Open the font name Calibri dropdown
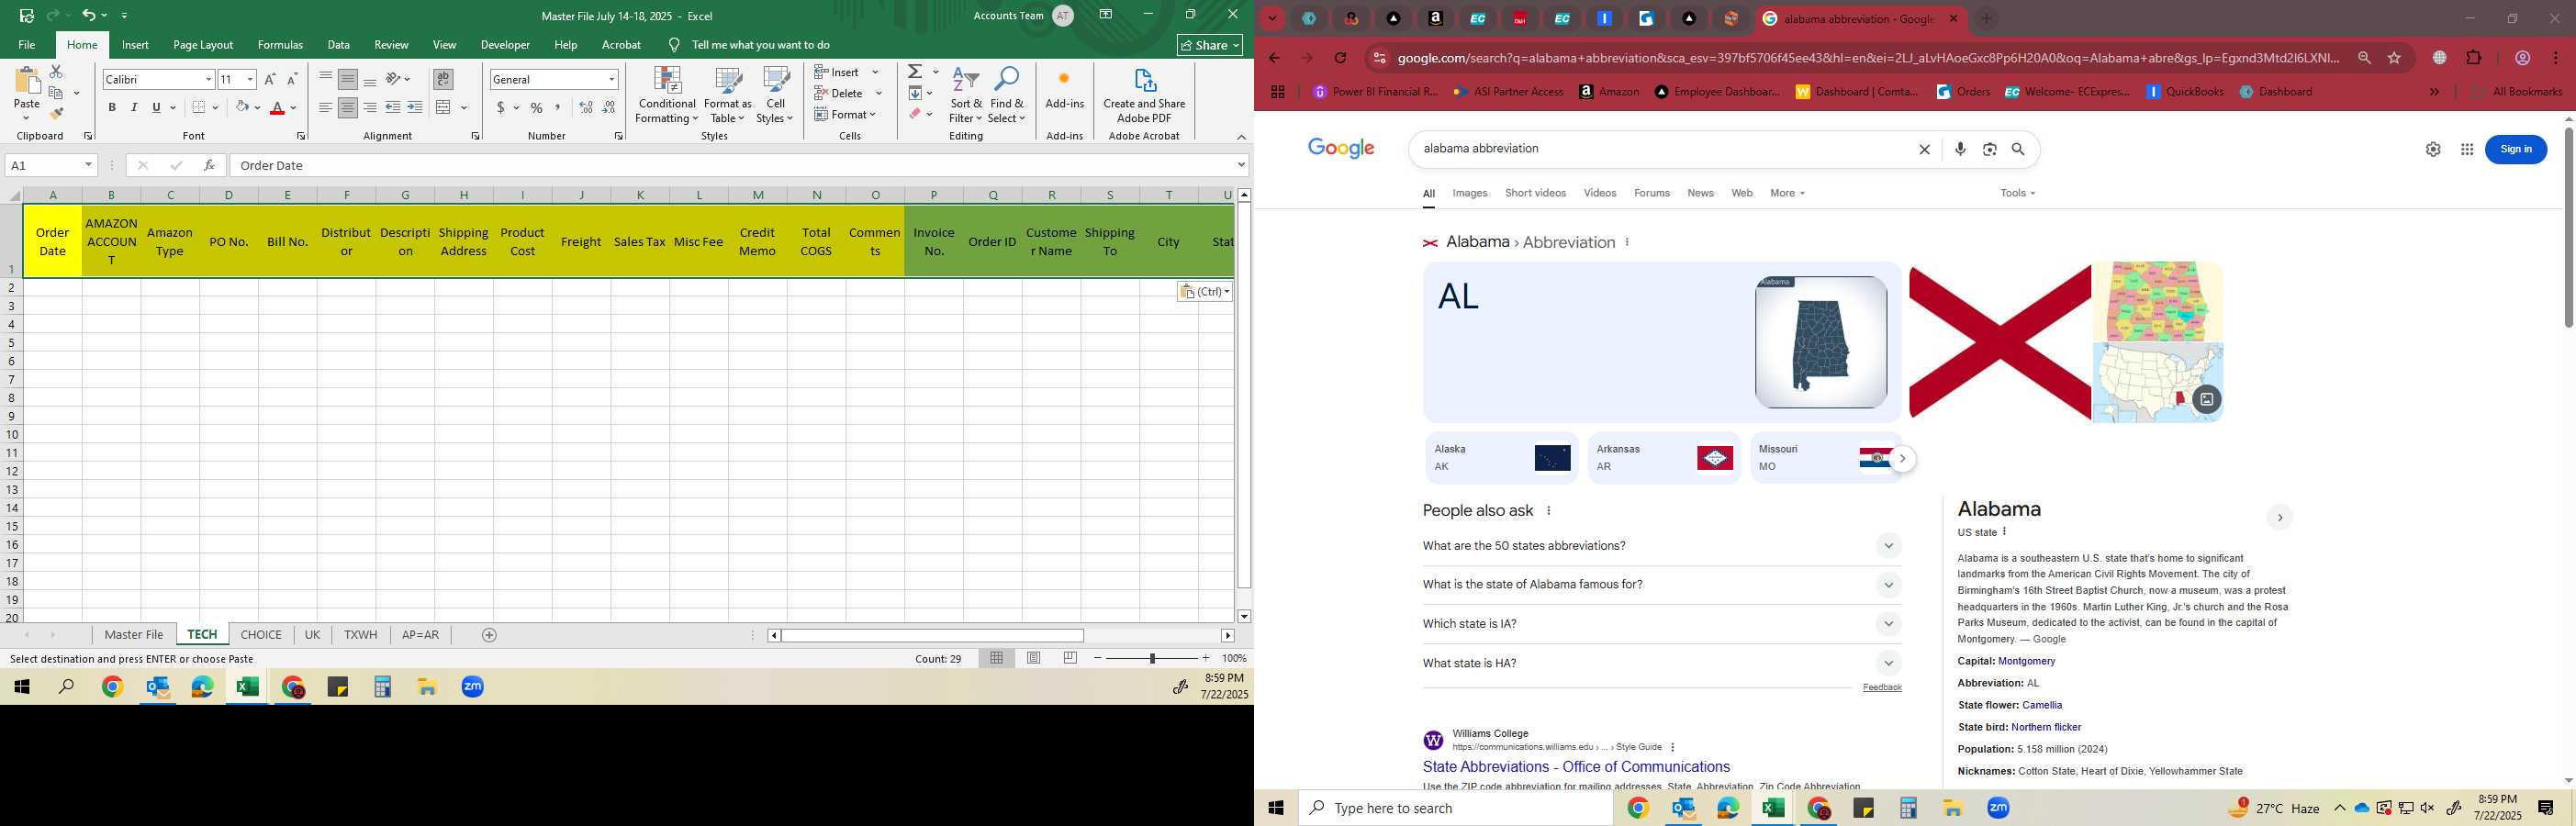 (x=208, y=79)
